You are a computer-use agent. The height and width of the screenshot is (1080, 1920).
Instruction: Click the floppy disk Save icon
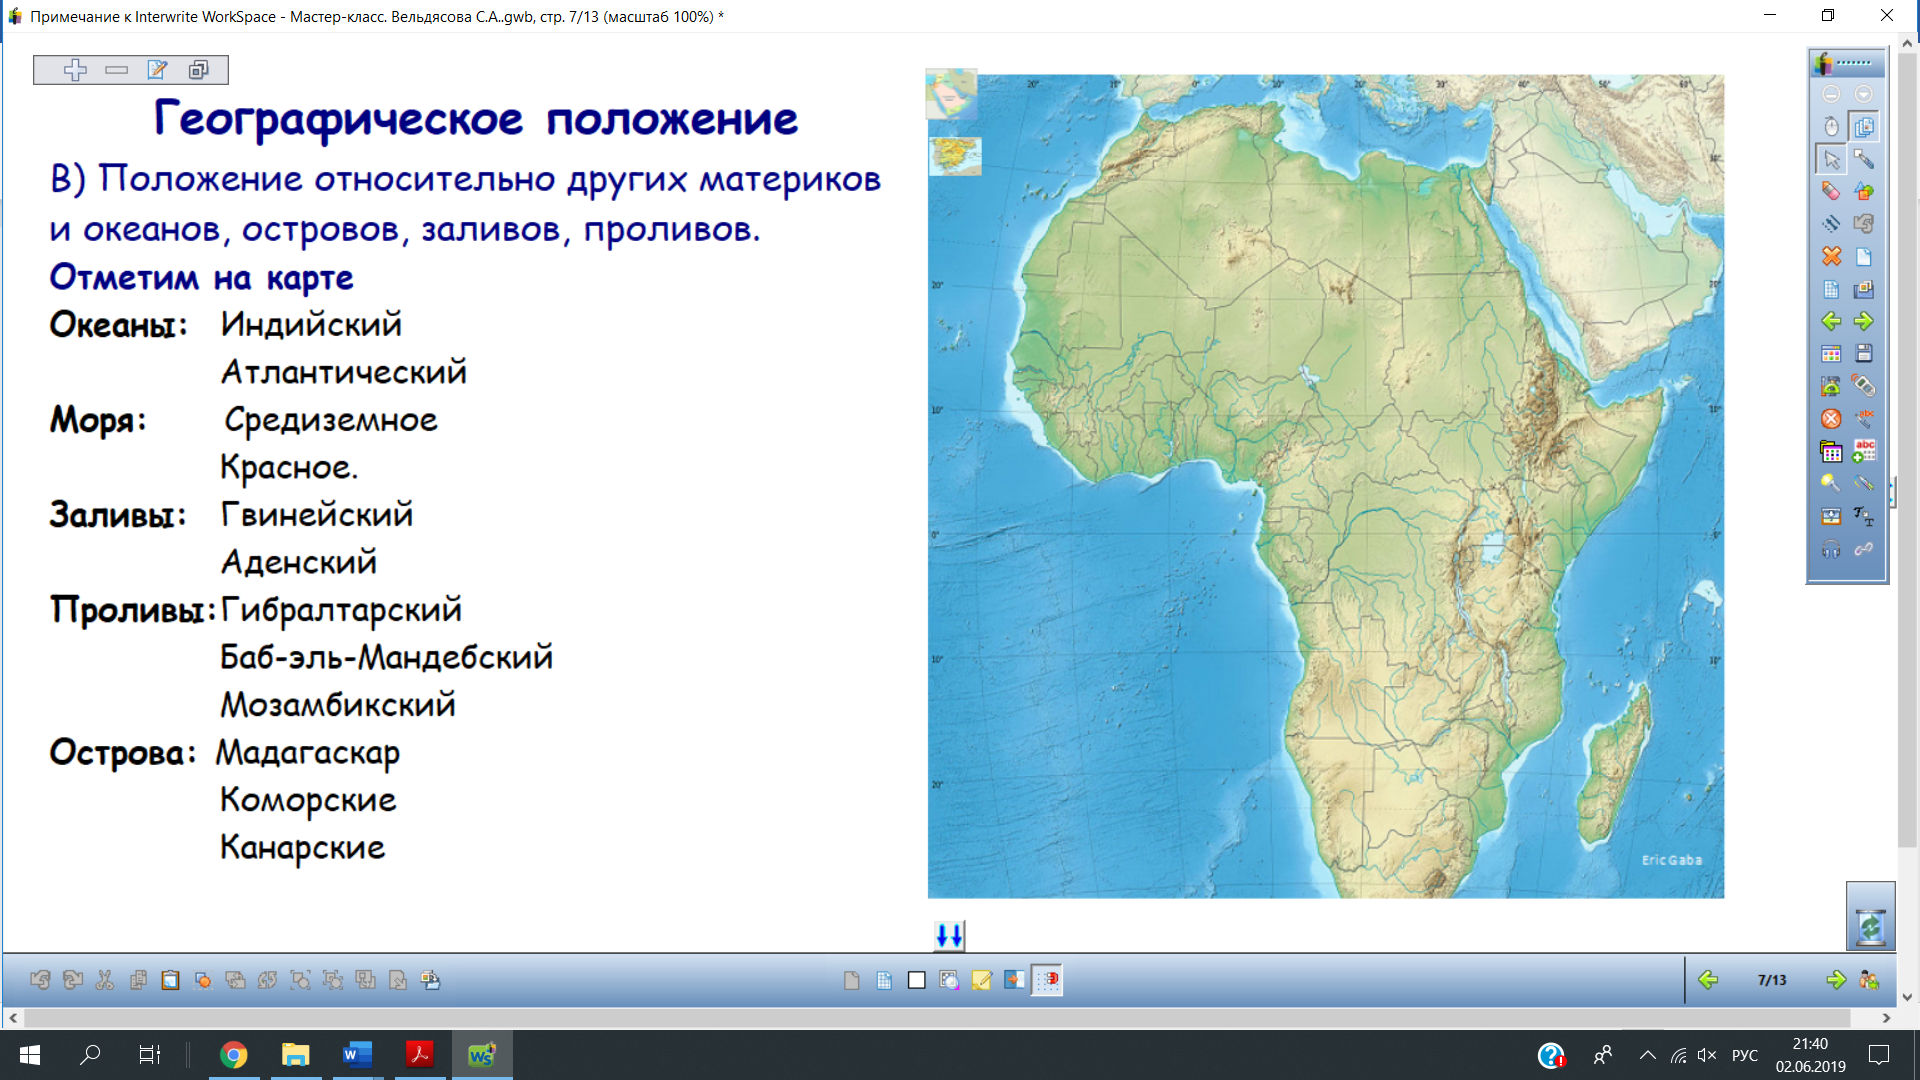pyautogui.click(x=1863, y=354)
